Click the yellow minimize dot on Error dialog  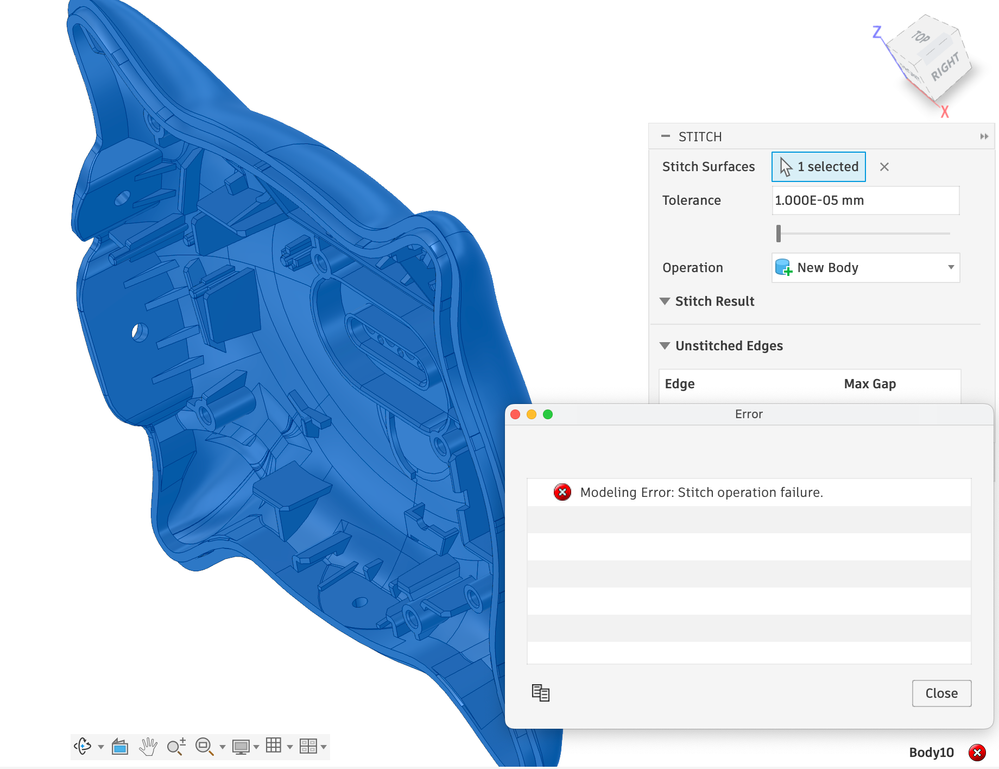click(531, 414)
